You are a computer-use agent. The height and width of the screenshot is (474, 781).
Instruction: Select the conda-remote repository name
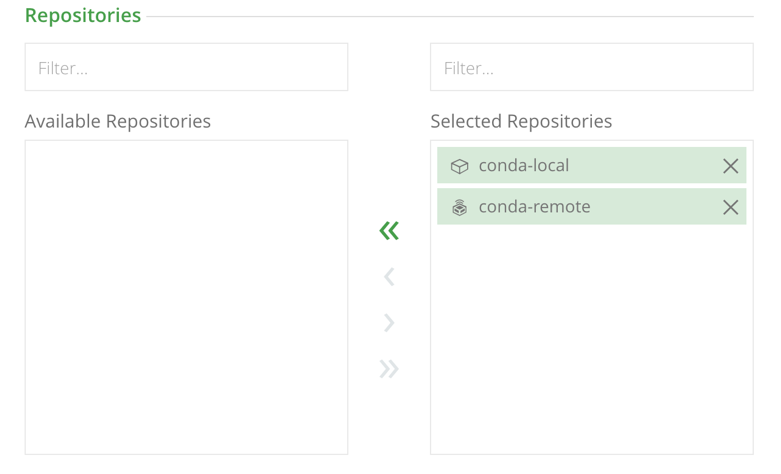534,207
